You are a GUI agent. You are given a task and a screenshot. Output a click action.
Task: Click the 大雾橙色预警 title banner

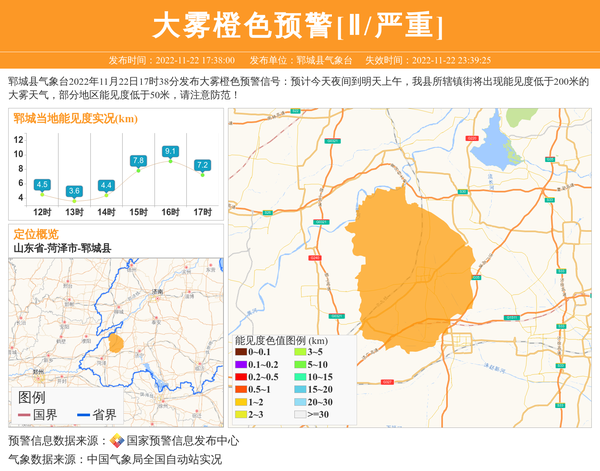[300, 24]
